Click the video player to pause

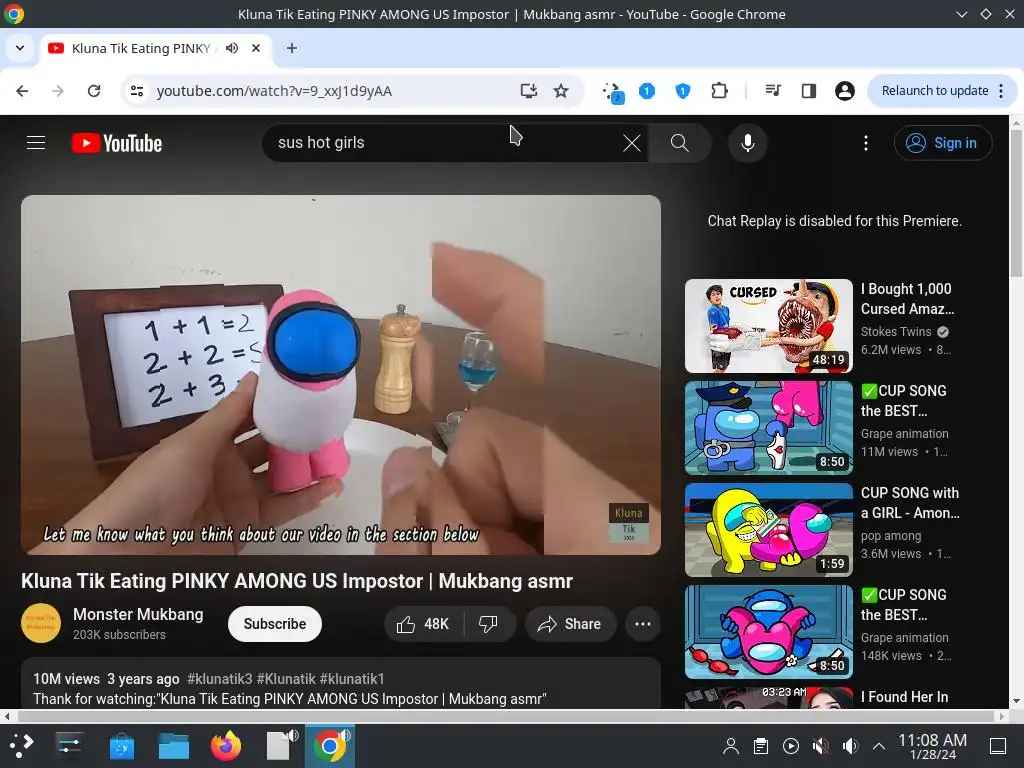coord(341,375)
